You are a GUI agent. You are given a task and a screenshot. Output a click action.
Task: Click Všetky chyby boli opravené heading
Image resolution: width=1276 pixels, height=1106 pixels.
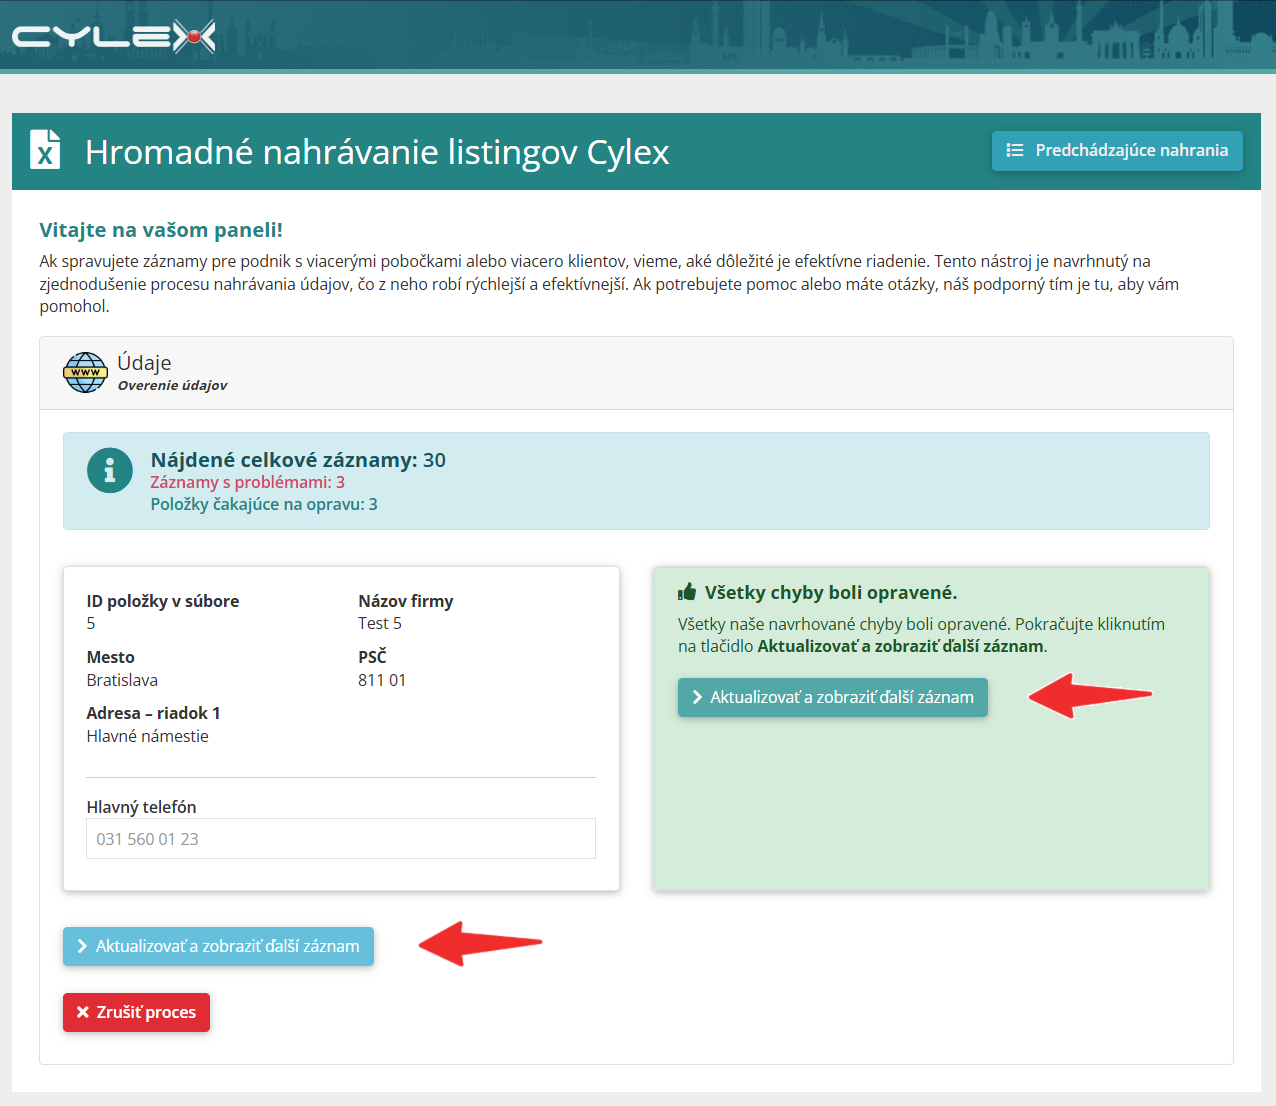tap(831, 593)
